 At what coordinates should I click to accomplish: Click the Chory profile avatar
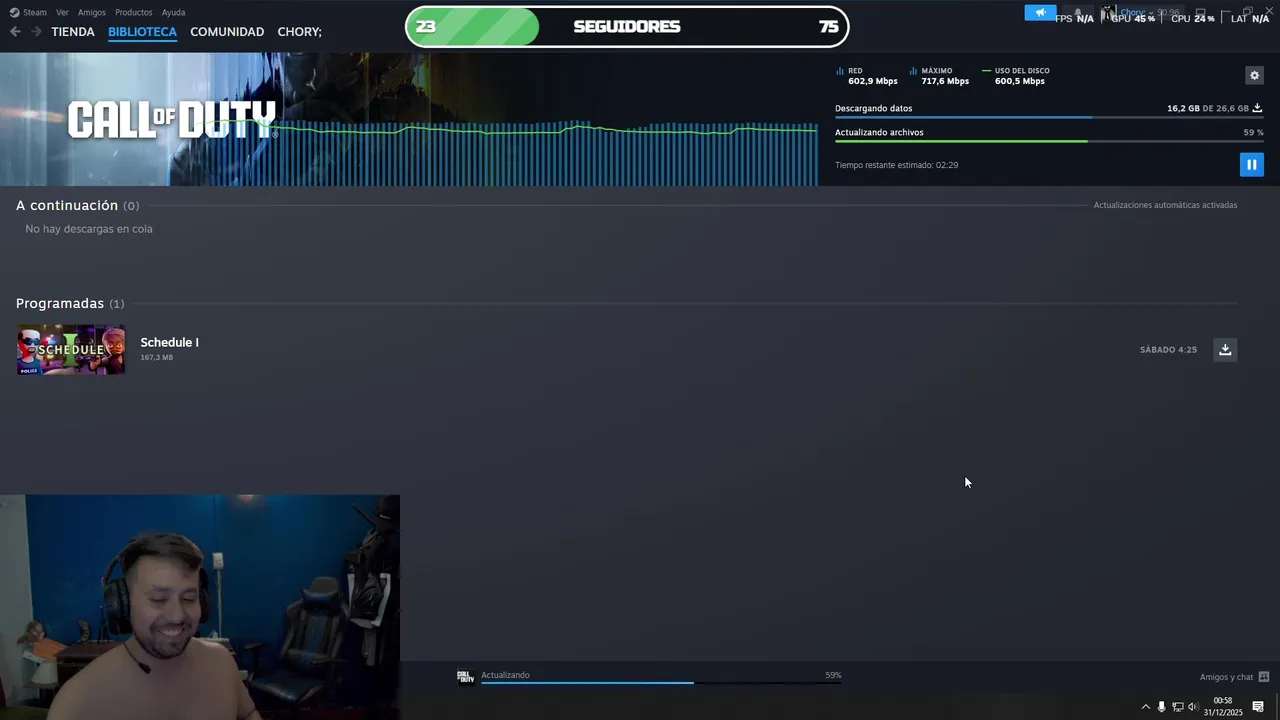(1109, 13)
